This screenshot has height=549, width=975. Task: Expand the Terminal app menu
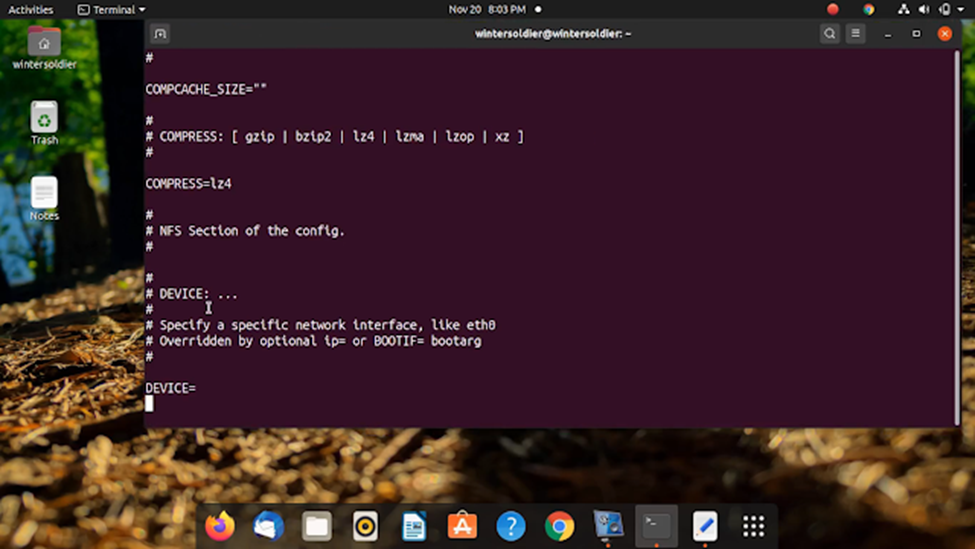(111, 9)
